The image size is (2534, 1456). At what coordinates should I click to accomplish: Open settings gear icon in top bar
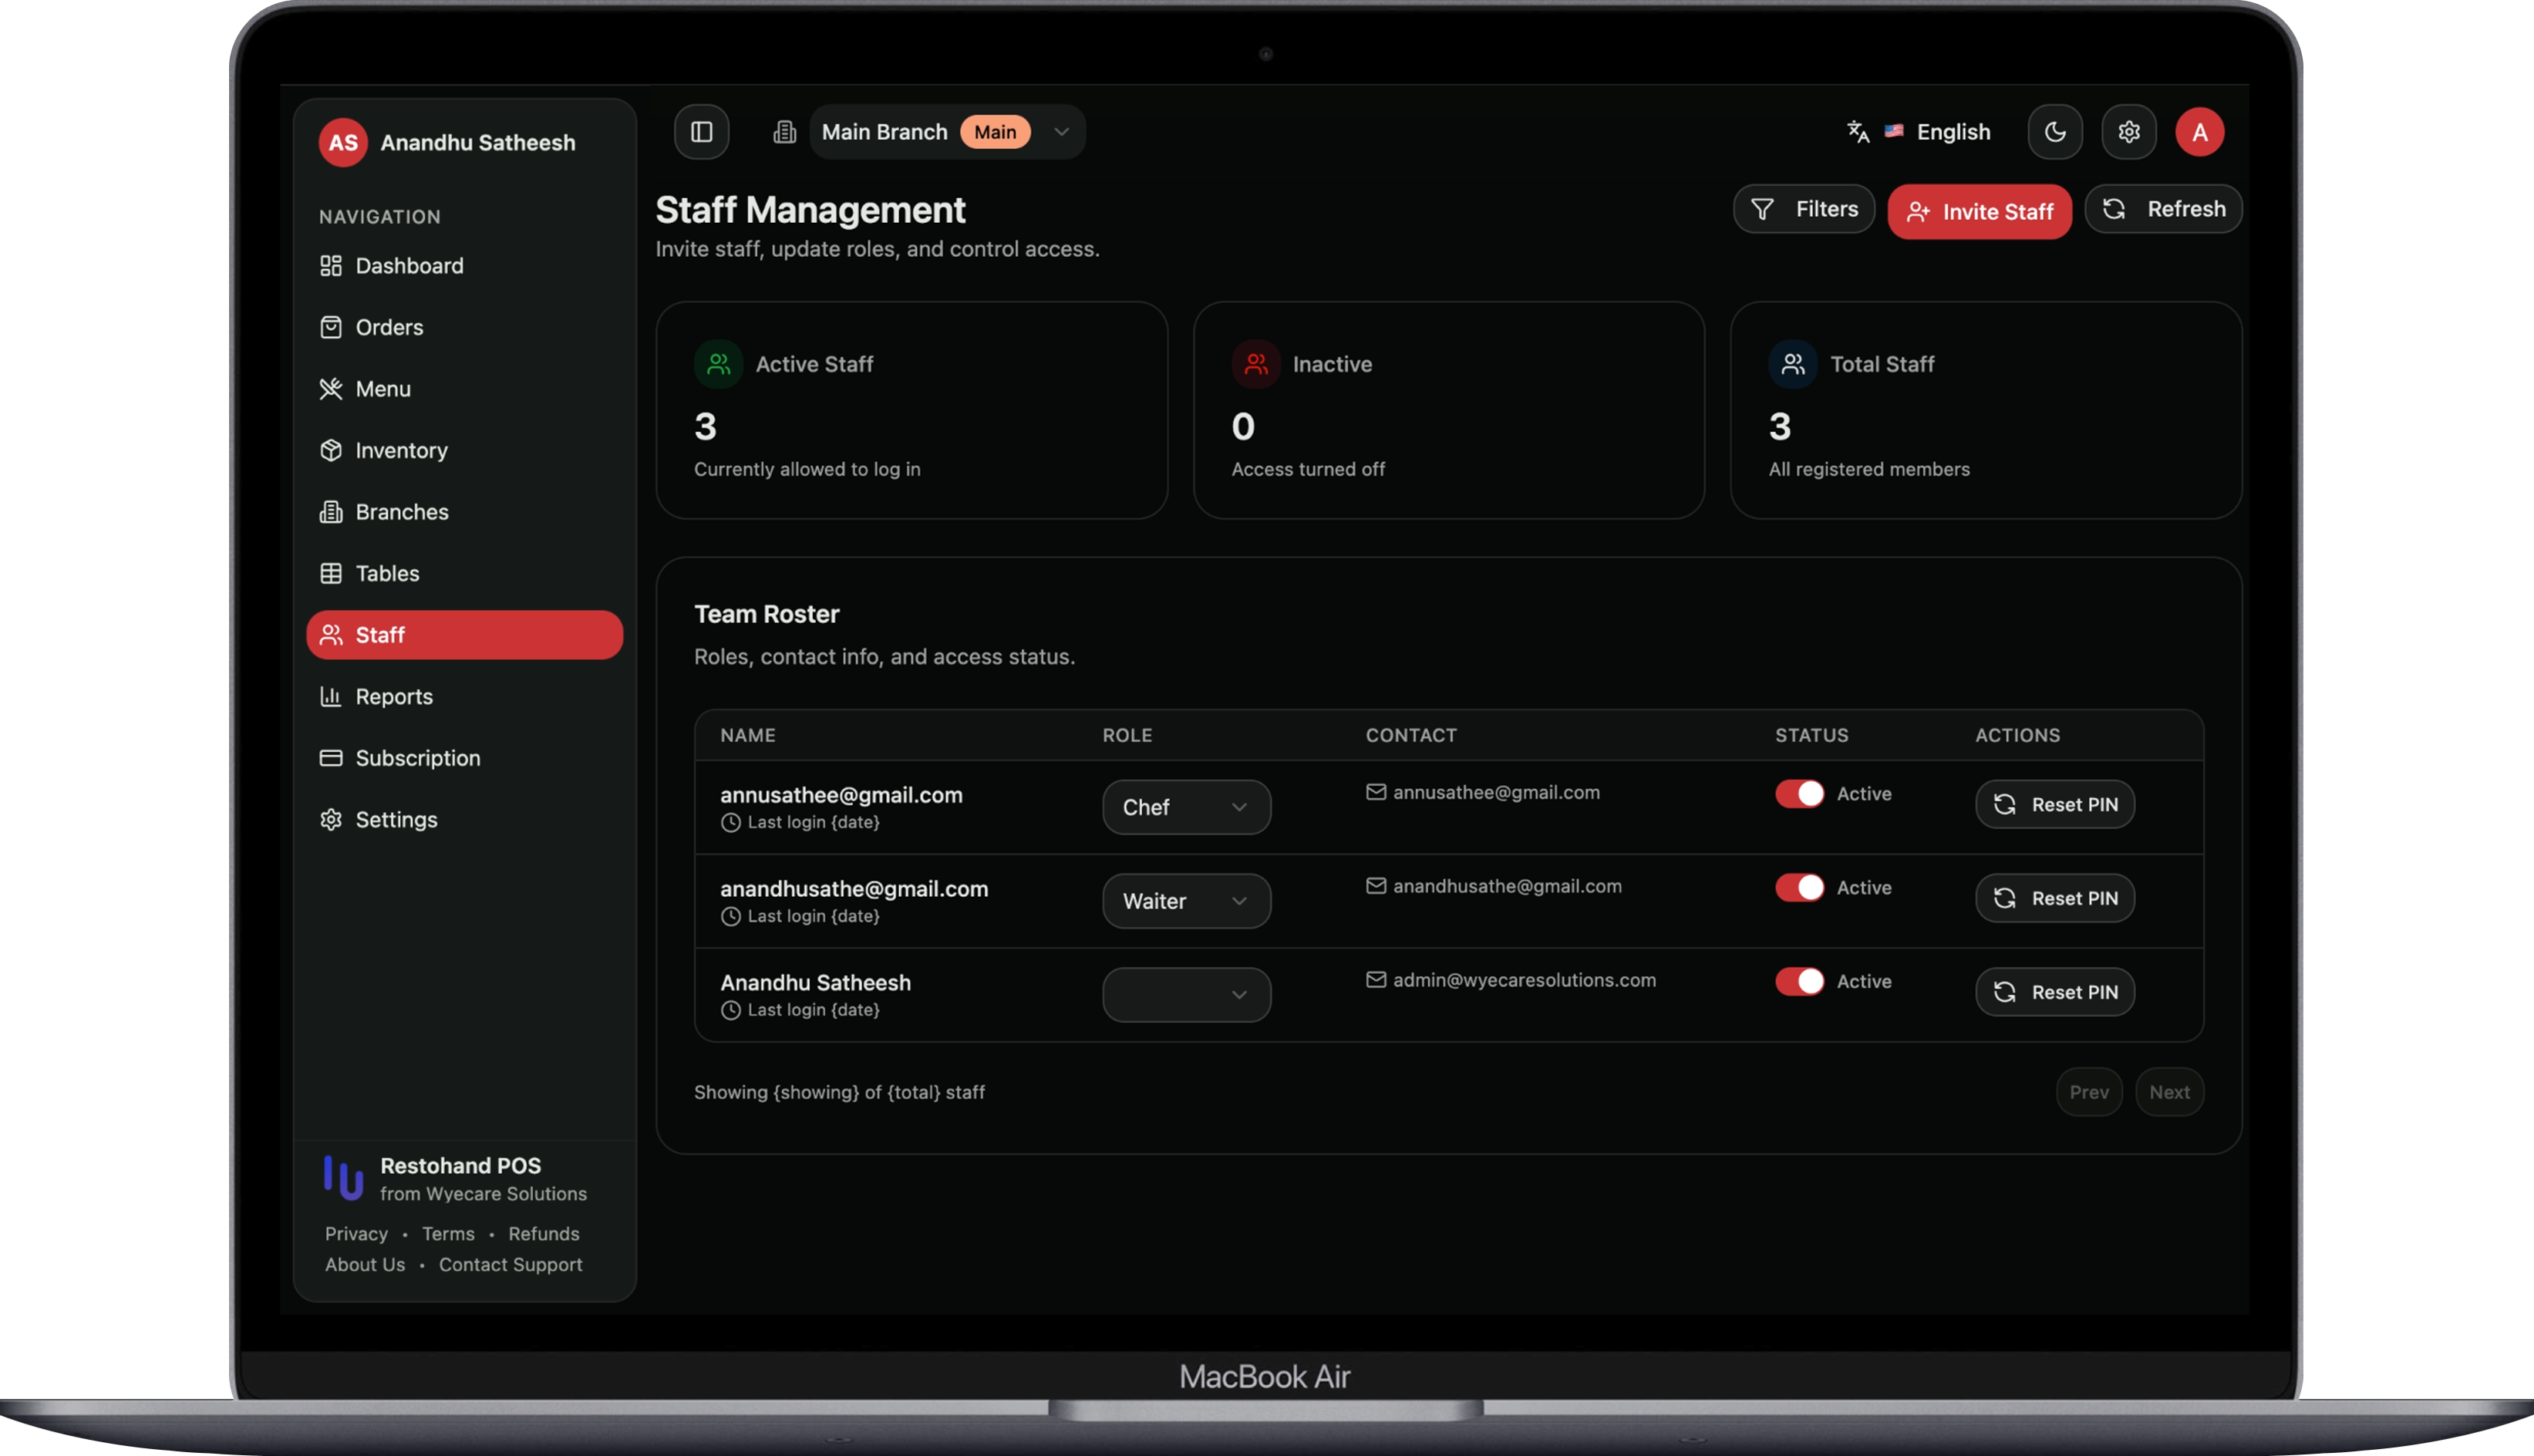(x=2128, y=132)
